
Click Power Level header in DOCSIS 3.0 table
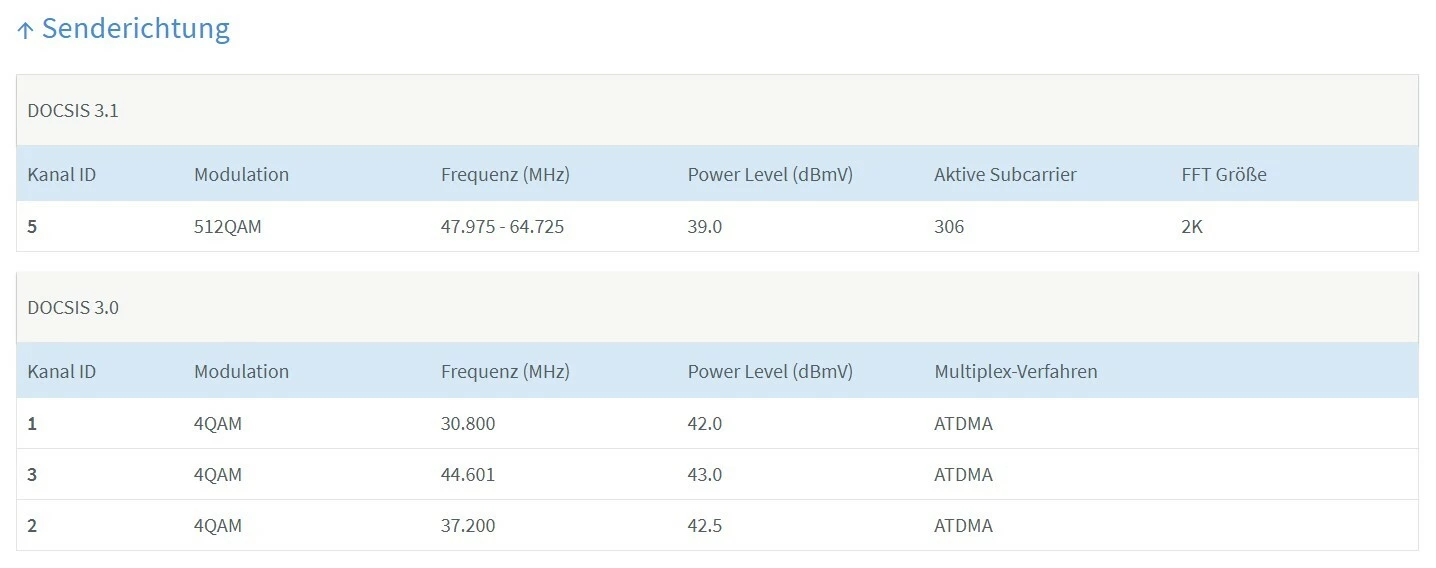[x=770, y=371]
